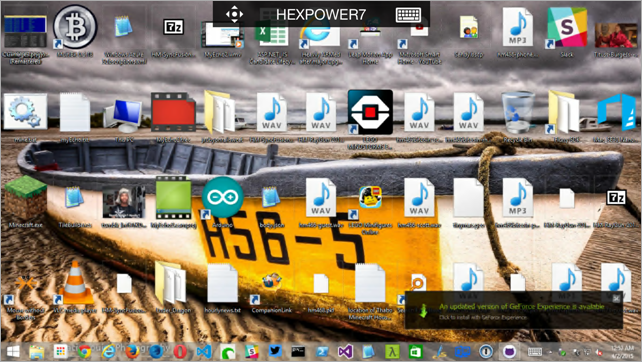The width and height of the screenshot is (642, 362).
Task: Open 1Password from the taskbar
Action: pyautogui.click(x=486, y=352)
